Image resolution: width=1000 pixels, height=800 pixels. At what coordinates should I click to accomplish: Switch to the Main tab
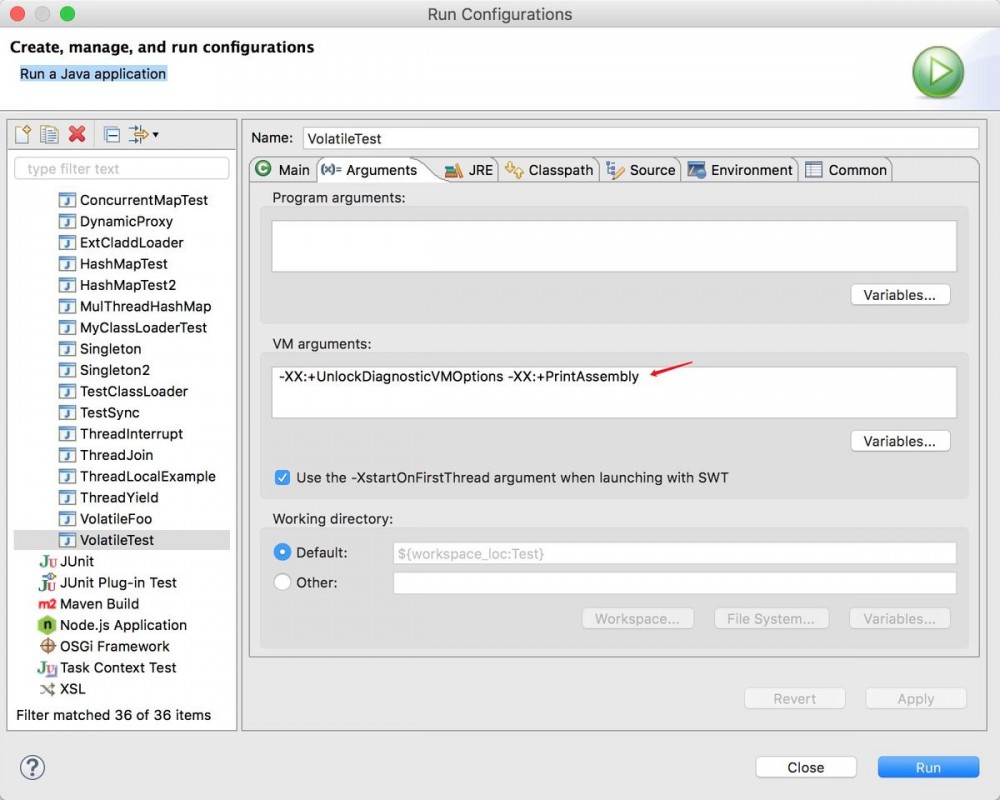283,170
